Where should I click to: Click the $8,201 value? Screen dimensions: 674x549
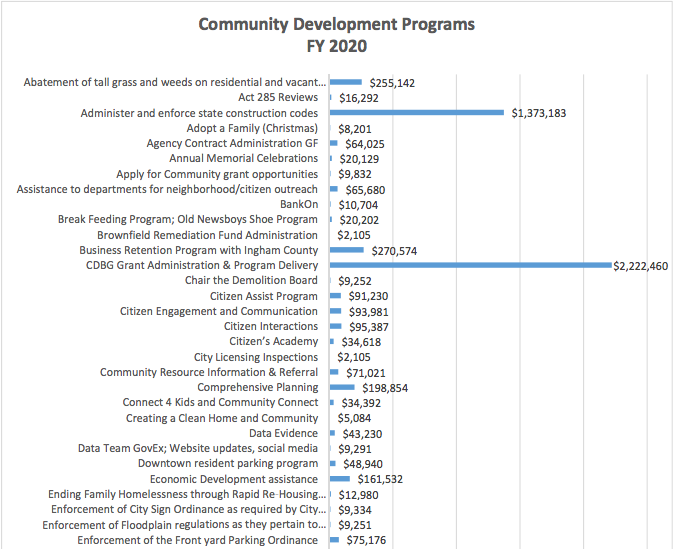[x=355, y=129]
